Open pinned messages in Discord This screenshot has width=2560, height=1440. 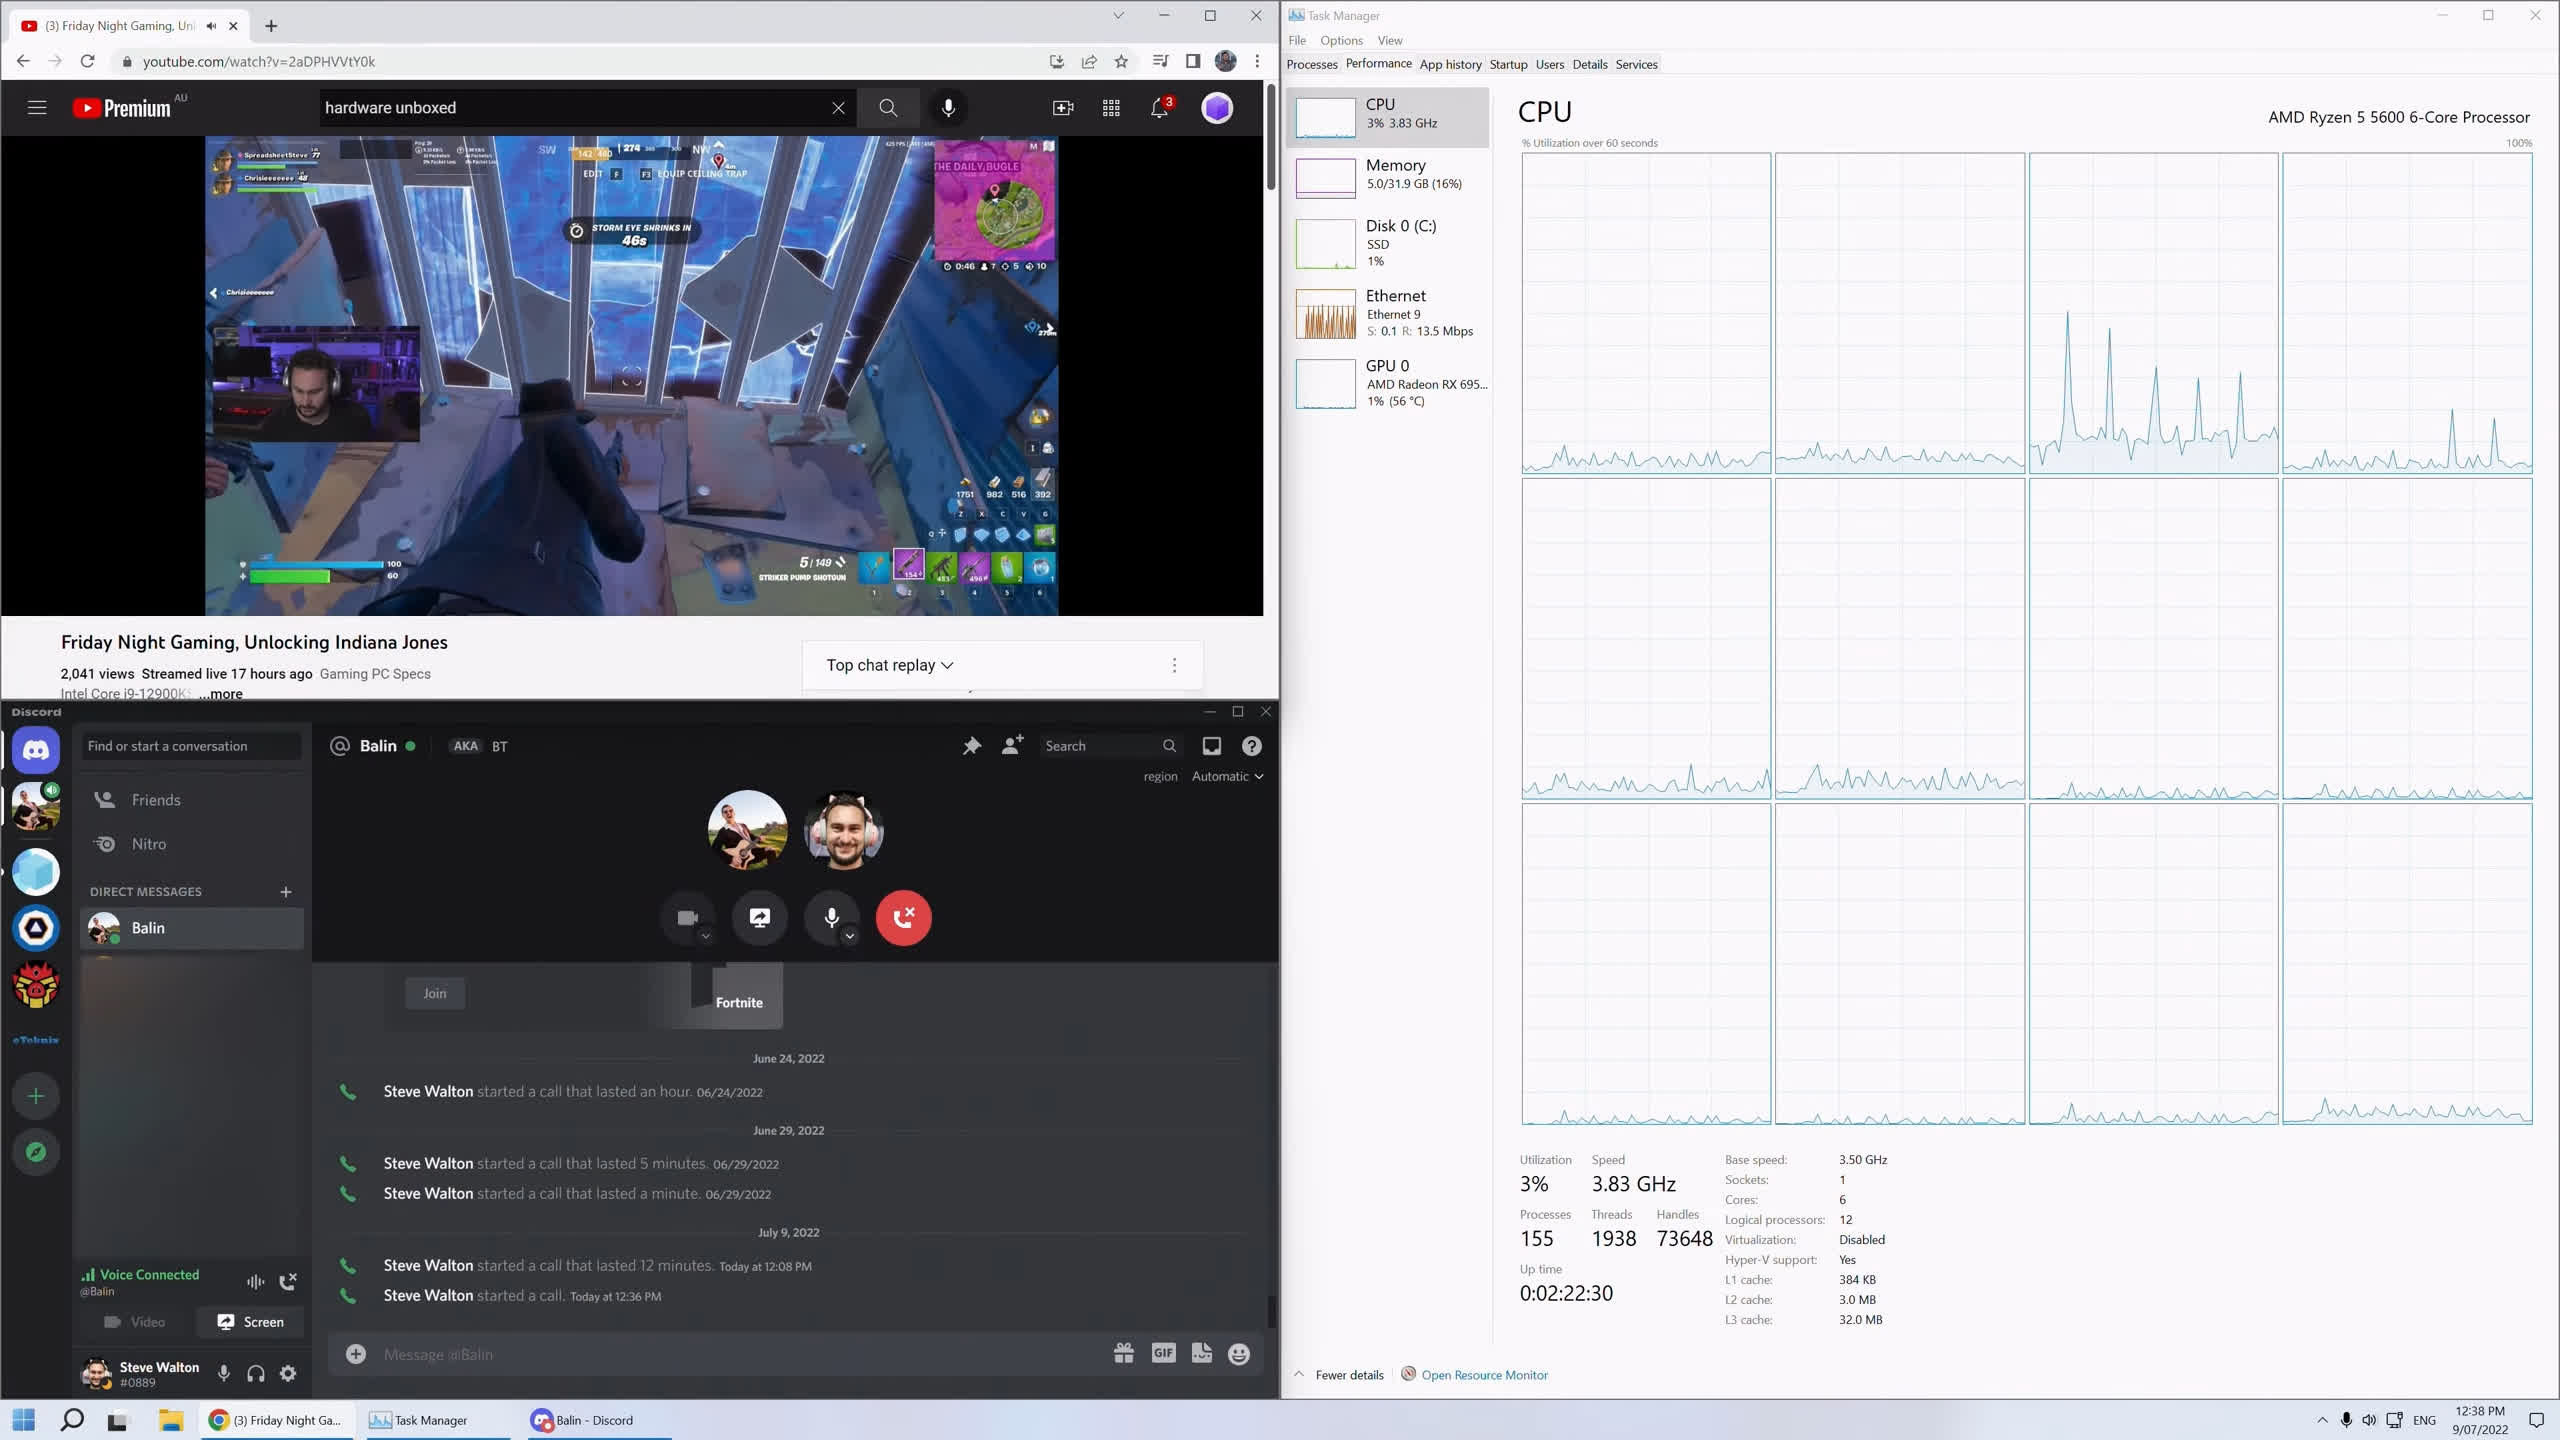[971, 746]
